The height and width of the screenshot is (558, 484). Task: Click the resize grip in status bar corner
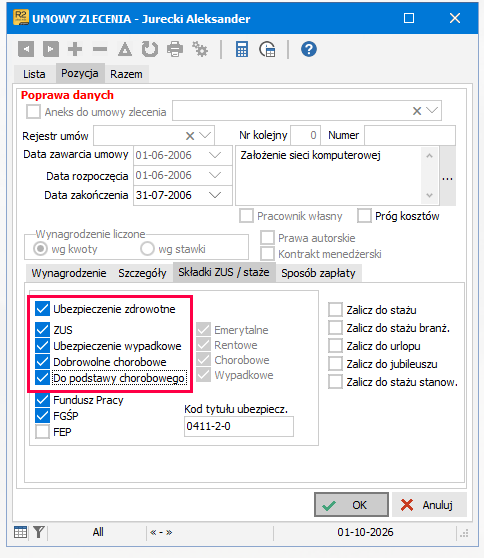click(464, 533)
